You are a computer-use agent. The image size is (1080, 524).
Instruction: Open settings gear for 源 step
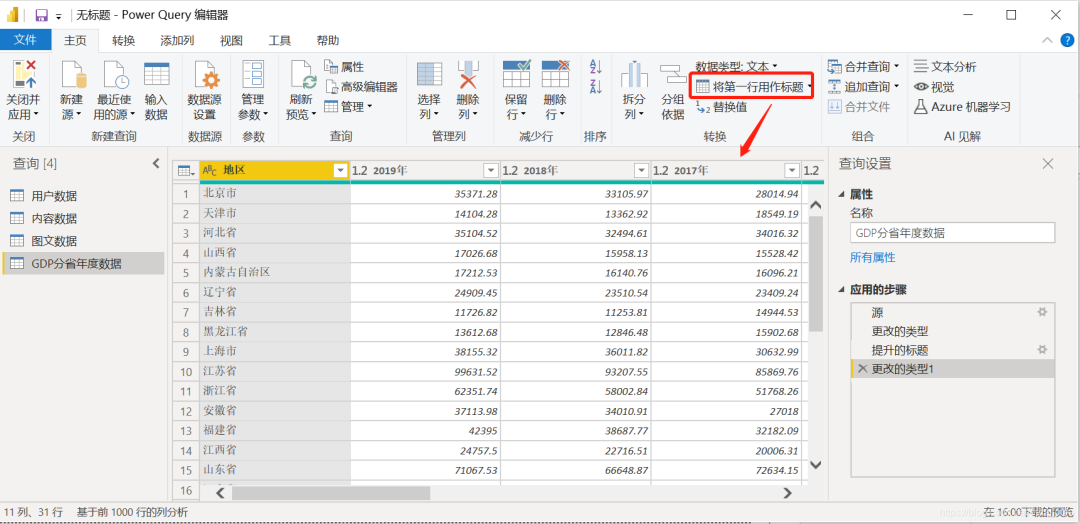pos(1042,313)
